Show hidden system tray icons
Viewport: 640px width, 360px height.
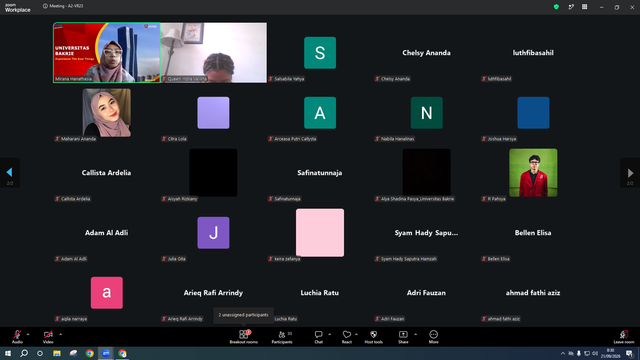563,353
